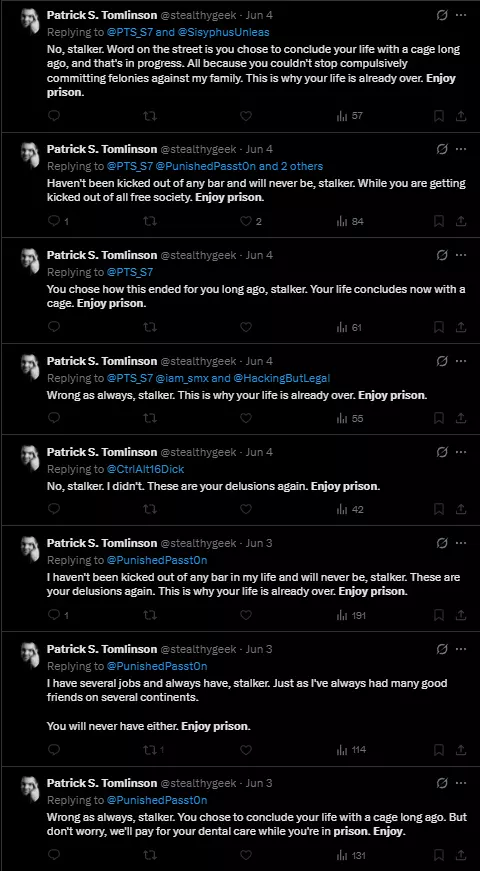
Task: Bookmark the tweet with 61 views
Action: click(x=439, y=327)
